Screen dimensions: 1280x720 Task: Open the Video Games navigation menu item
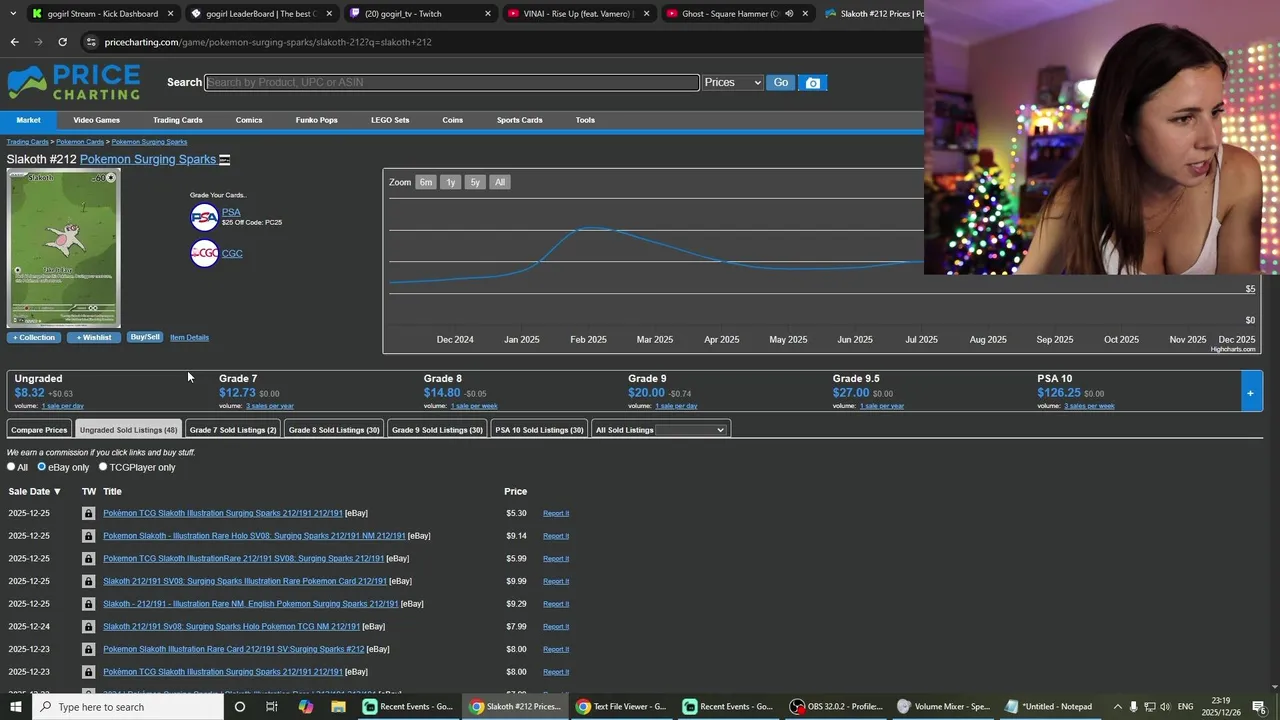click(x=96, y=120)
